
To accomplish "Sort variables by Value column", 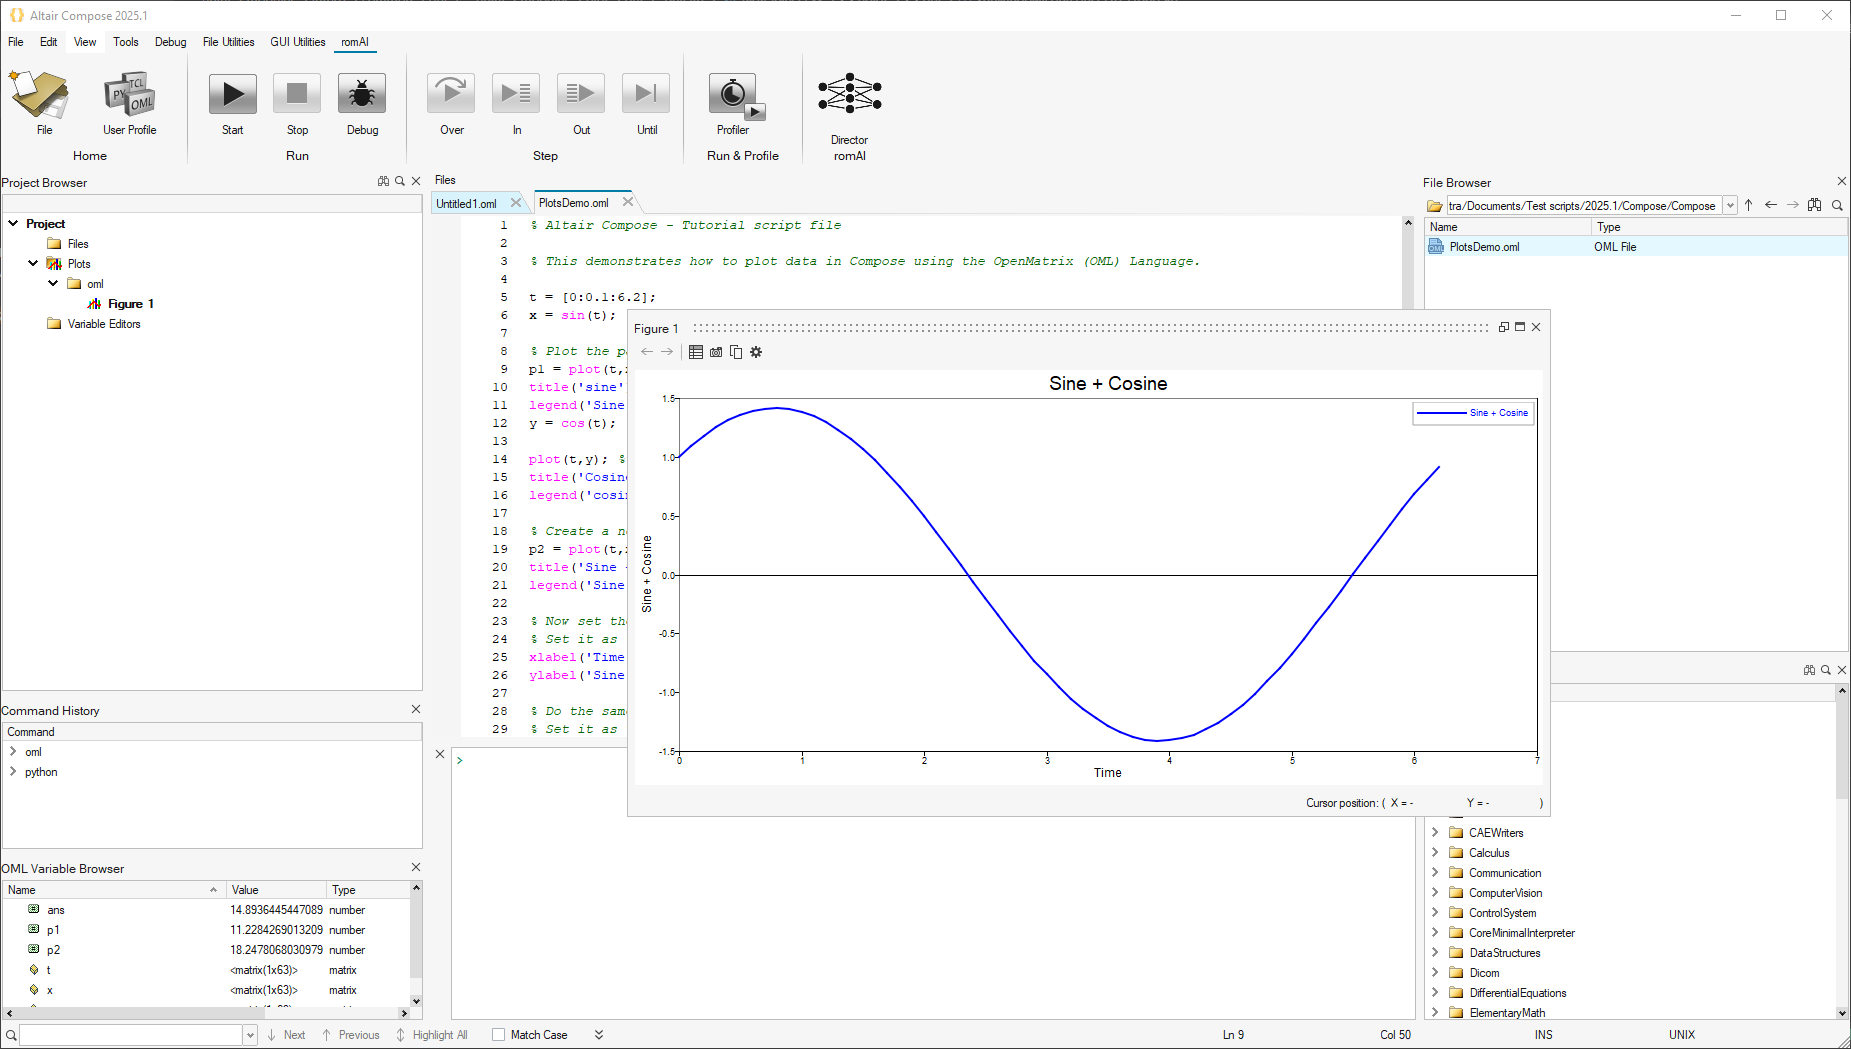I will tap(276, 890).
